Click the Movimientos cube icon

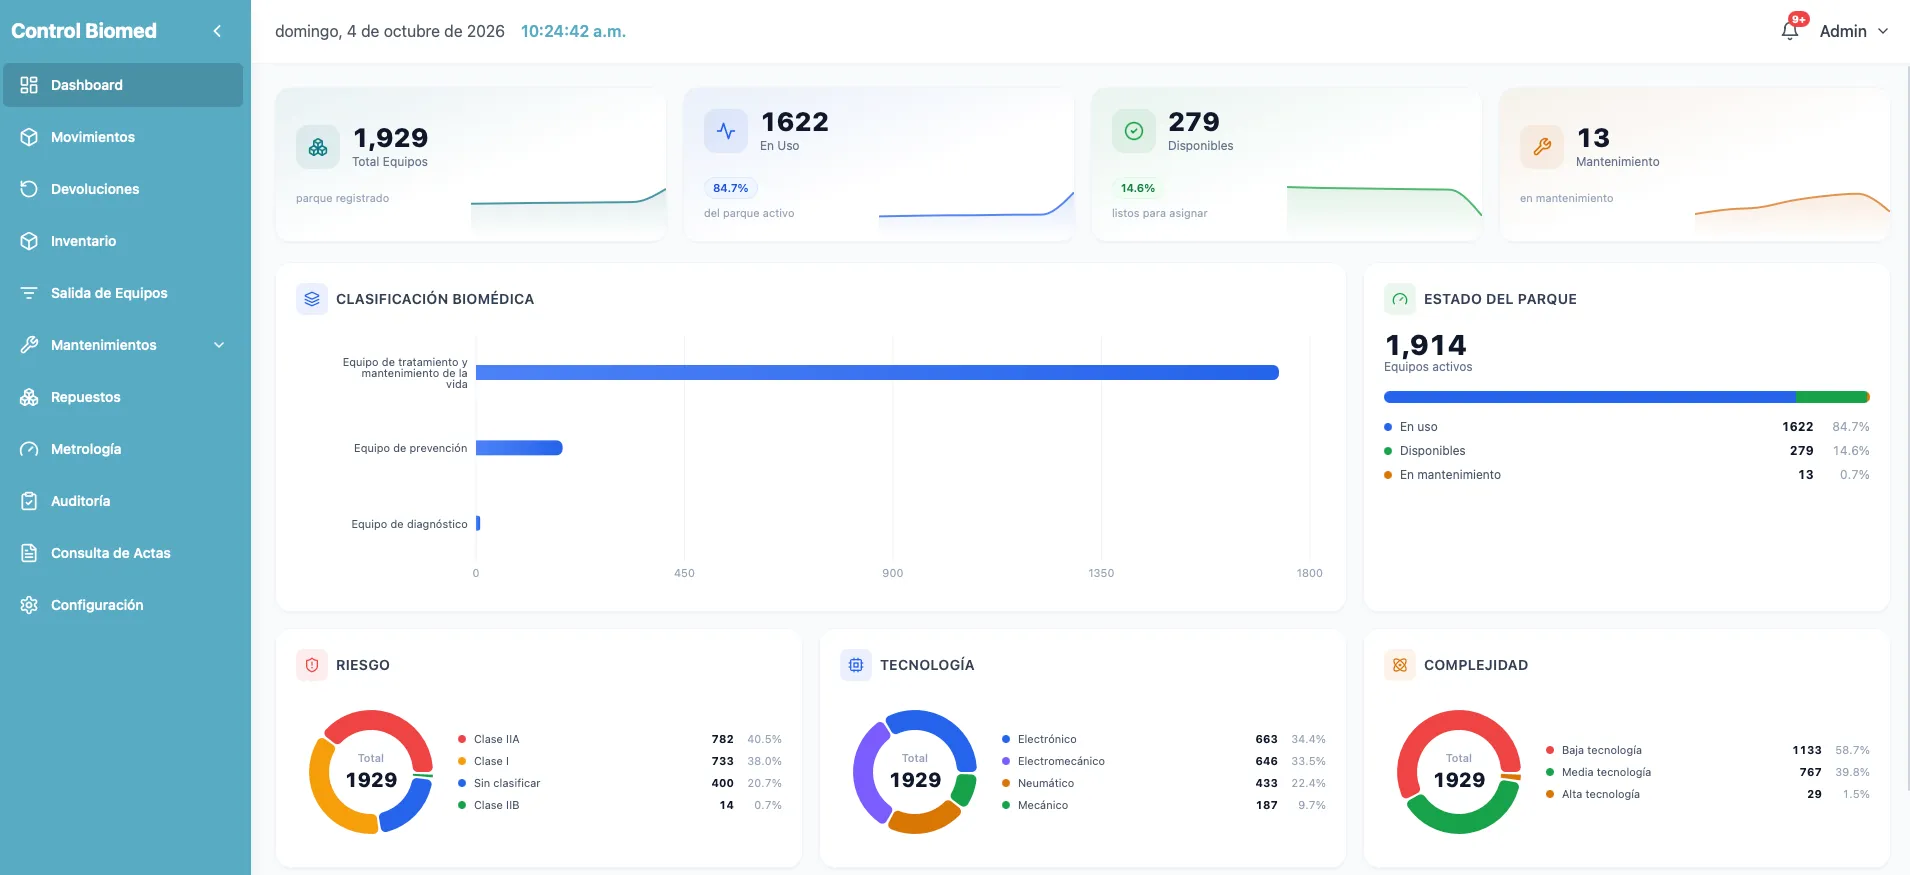tap(29, 137)
